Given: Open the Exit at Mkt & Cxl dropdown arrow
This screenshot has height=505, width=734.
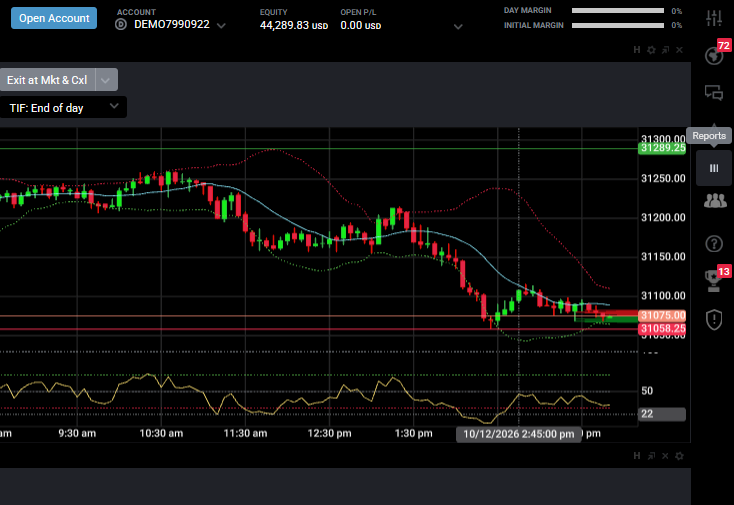Looking at the screenshot, I should pyautogui.click(x=106, y=80).
